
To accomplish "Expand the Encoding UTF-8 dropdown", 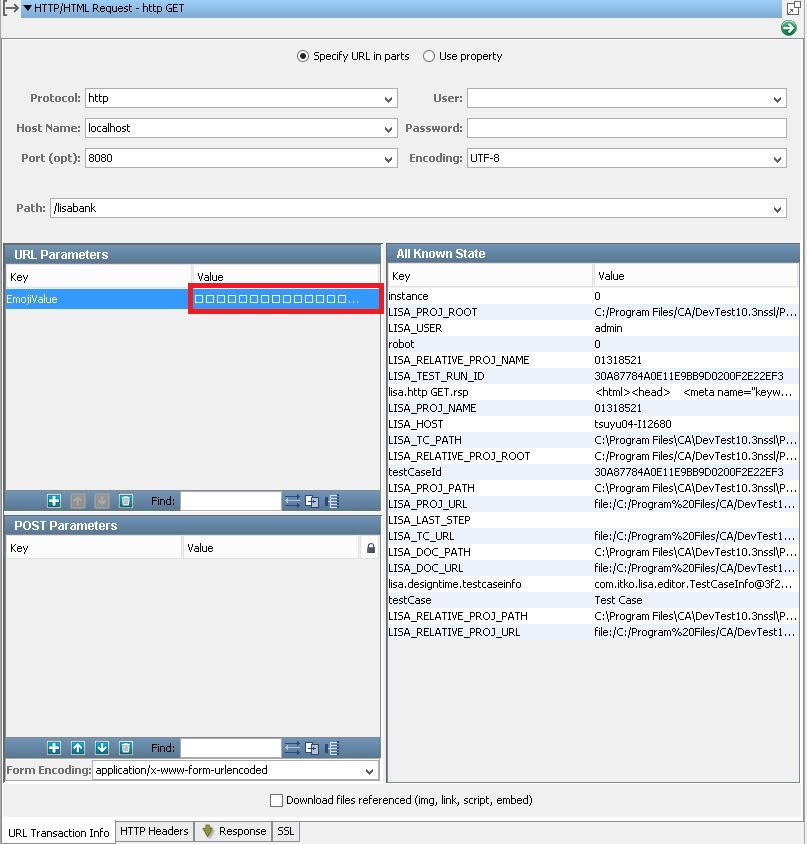I will pyautogui.click(x=778, y=159).
